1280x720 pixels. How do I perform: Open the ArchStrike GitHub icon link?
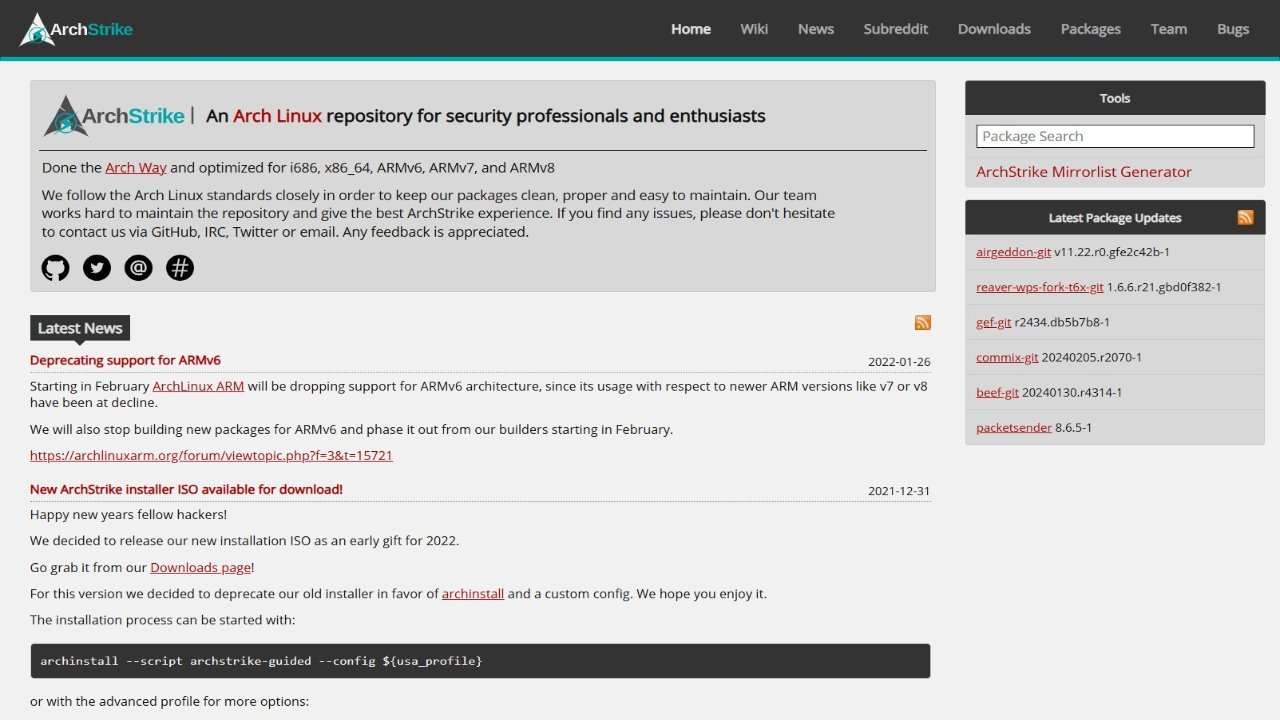pos(55,268)
